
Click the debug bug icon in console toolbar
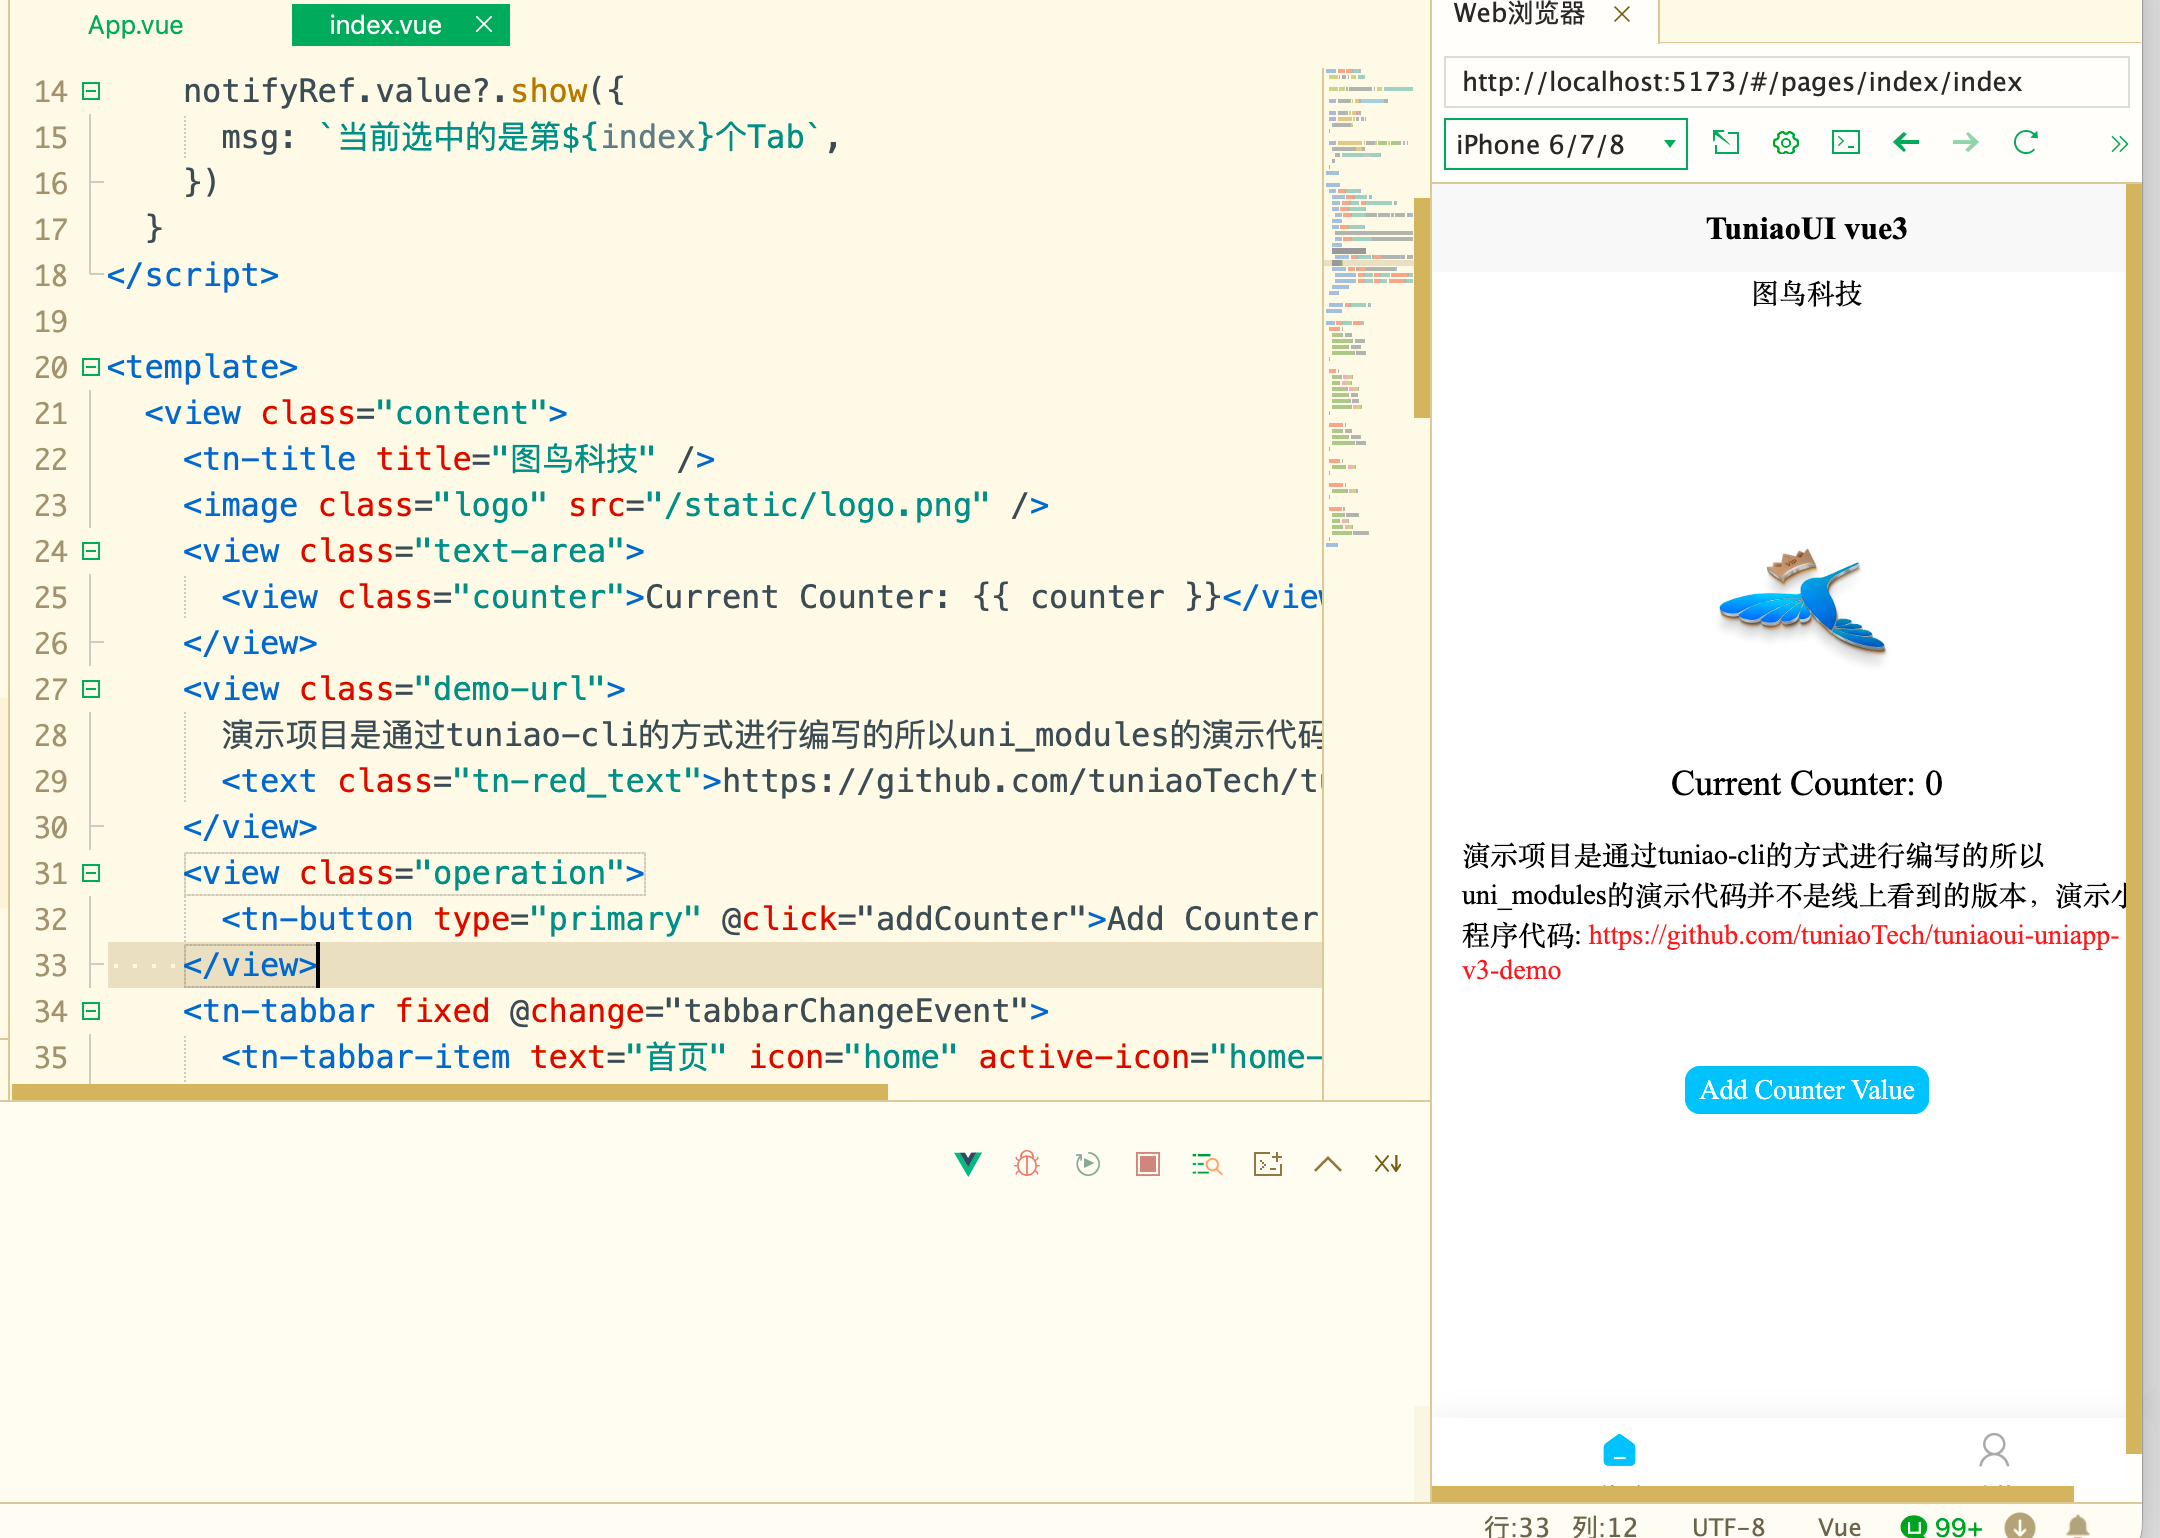pyautogui.click(x=1027, y=1164)
